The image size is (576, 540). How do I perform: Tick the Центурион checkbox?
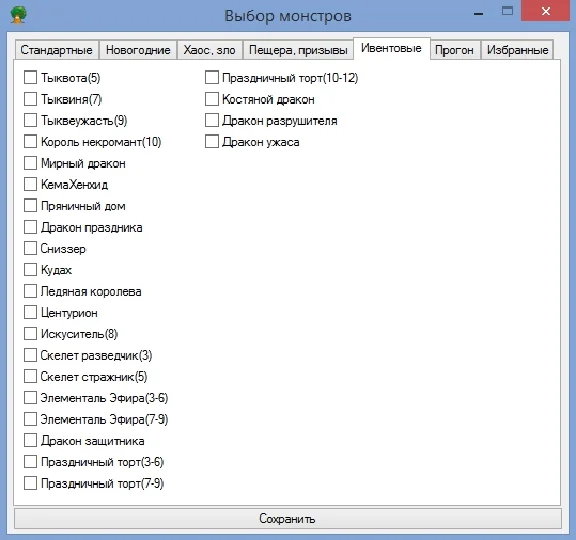[x=30, y=312]
